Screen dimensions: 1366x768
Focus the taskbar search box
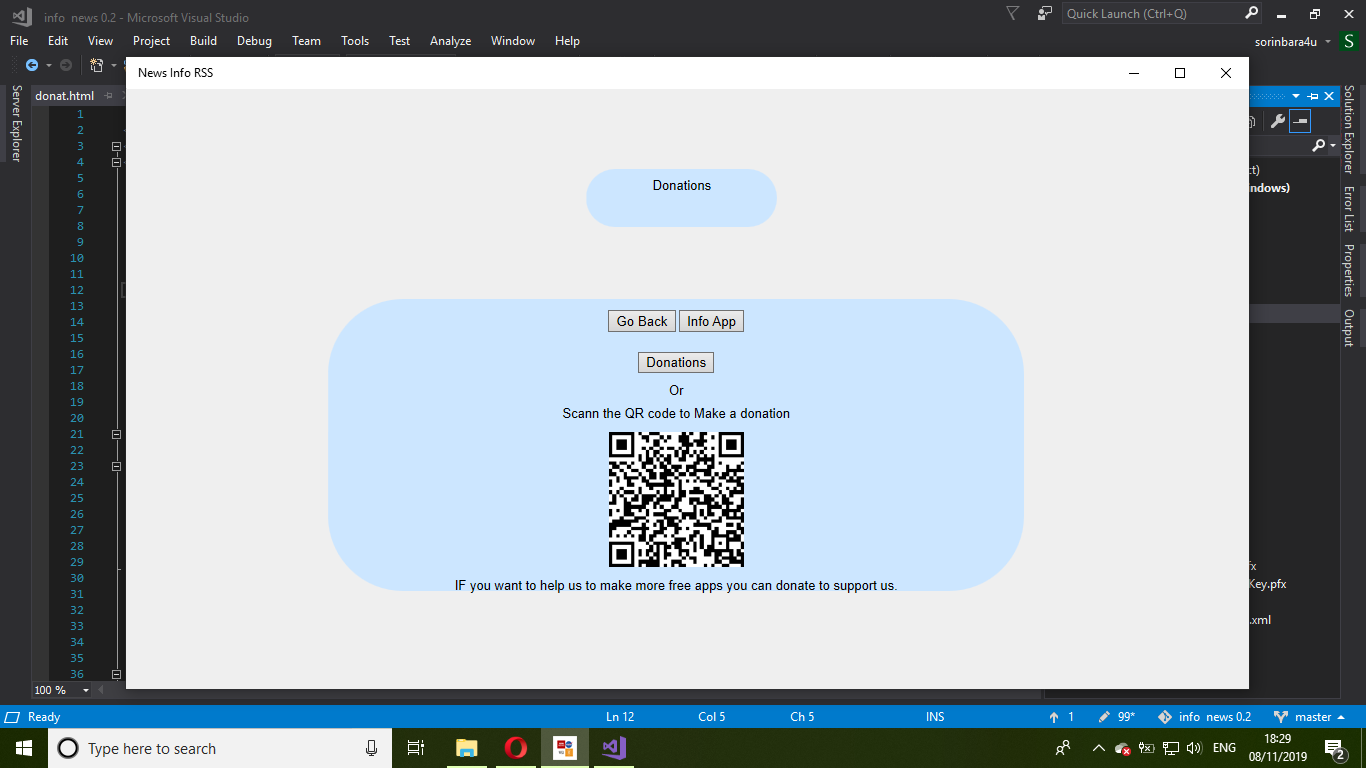point(220,748)
